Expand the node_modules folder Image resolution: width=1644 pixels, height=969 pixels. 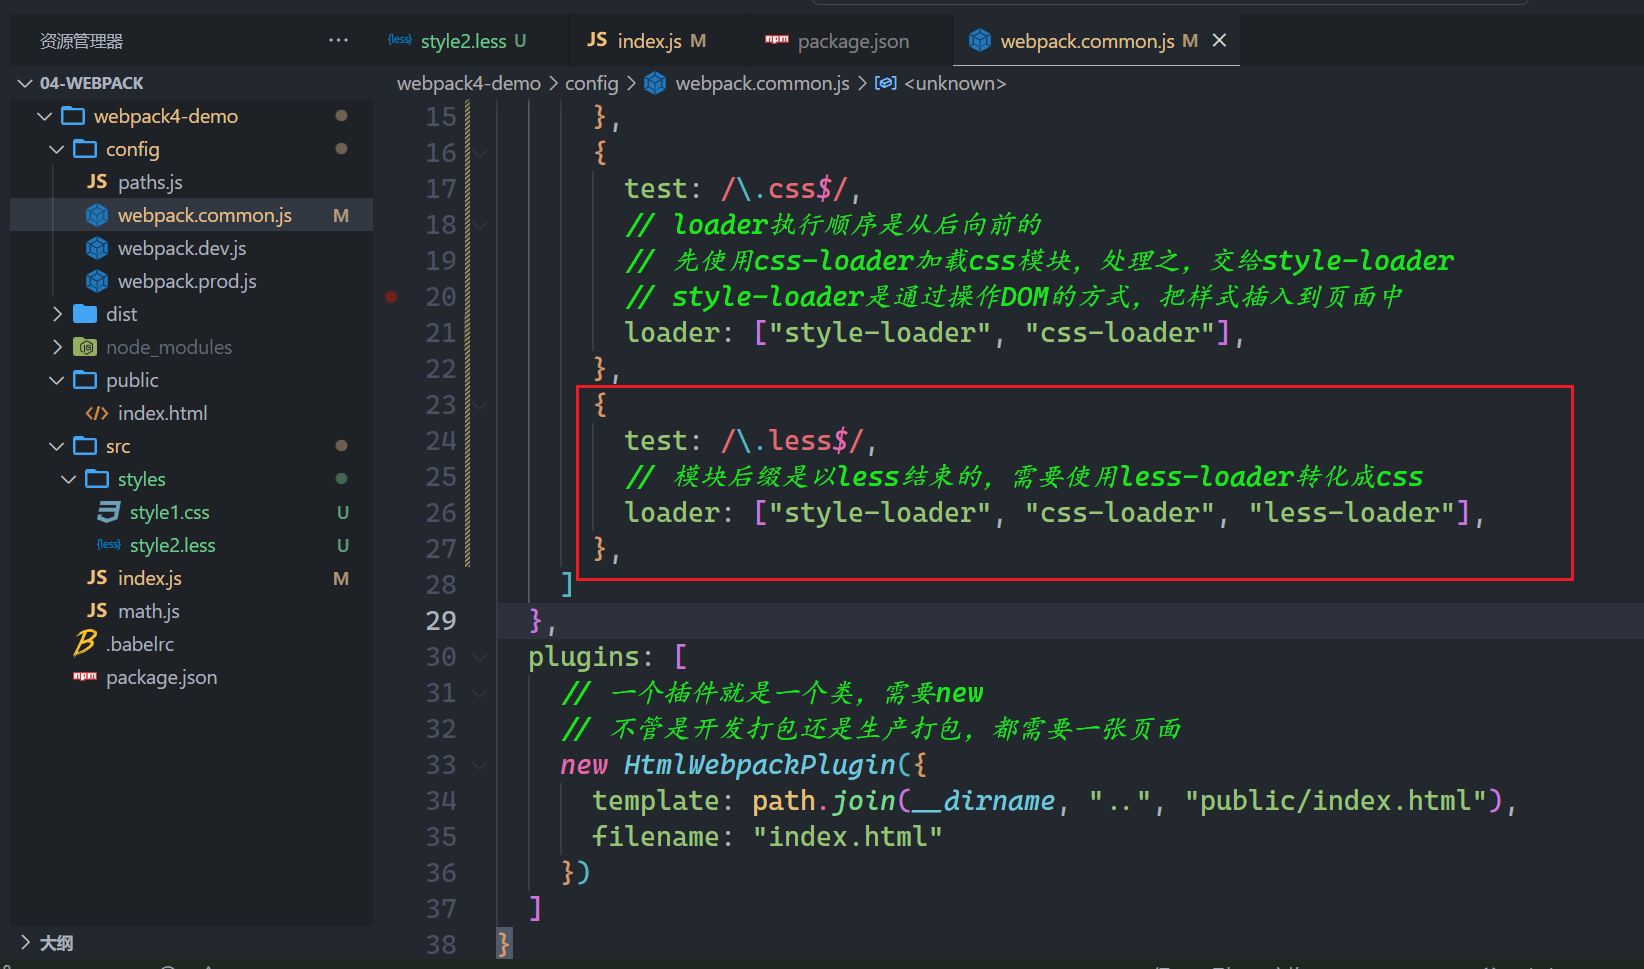tap(56, 347)
